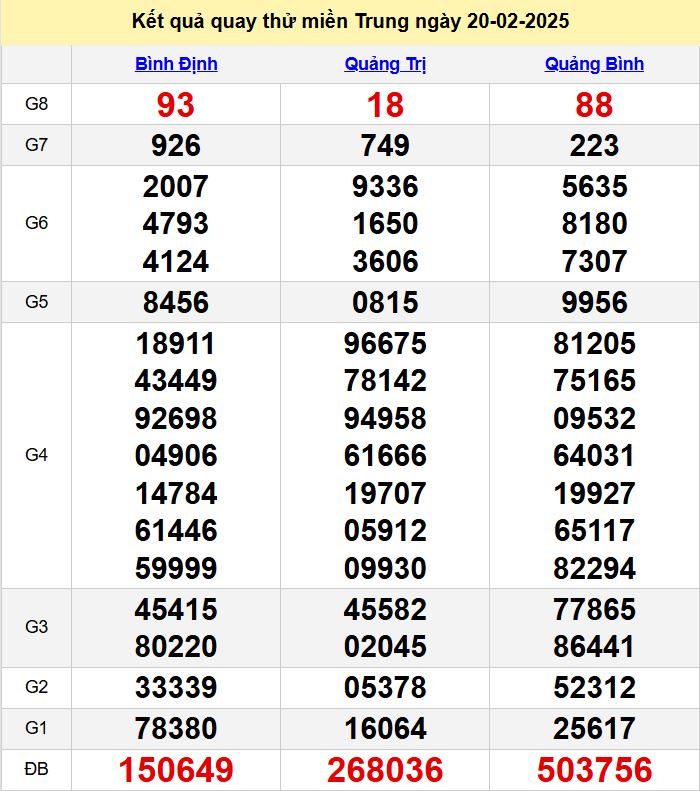Click G6 number 2007
The height and width of the screenshot is (791, 700).
point(176,187)
